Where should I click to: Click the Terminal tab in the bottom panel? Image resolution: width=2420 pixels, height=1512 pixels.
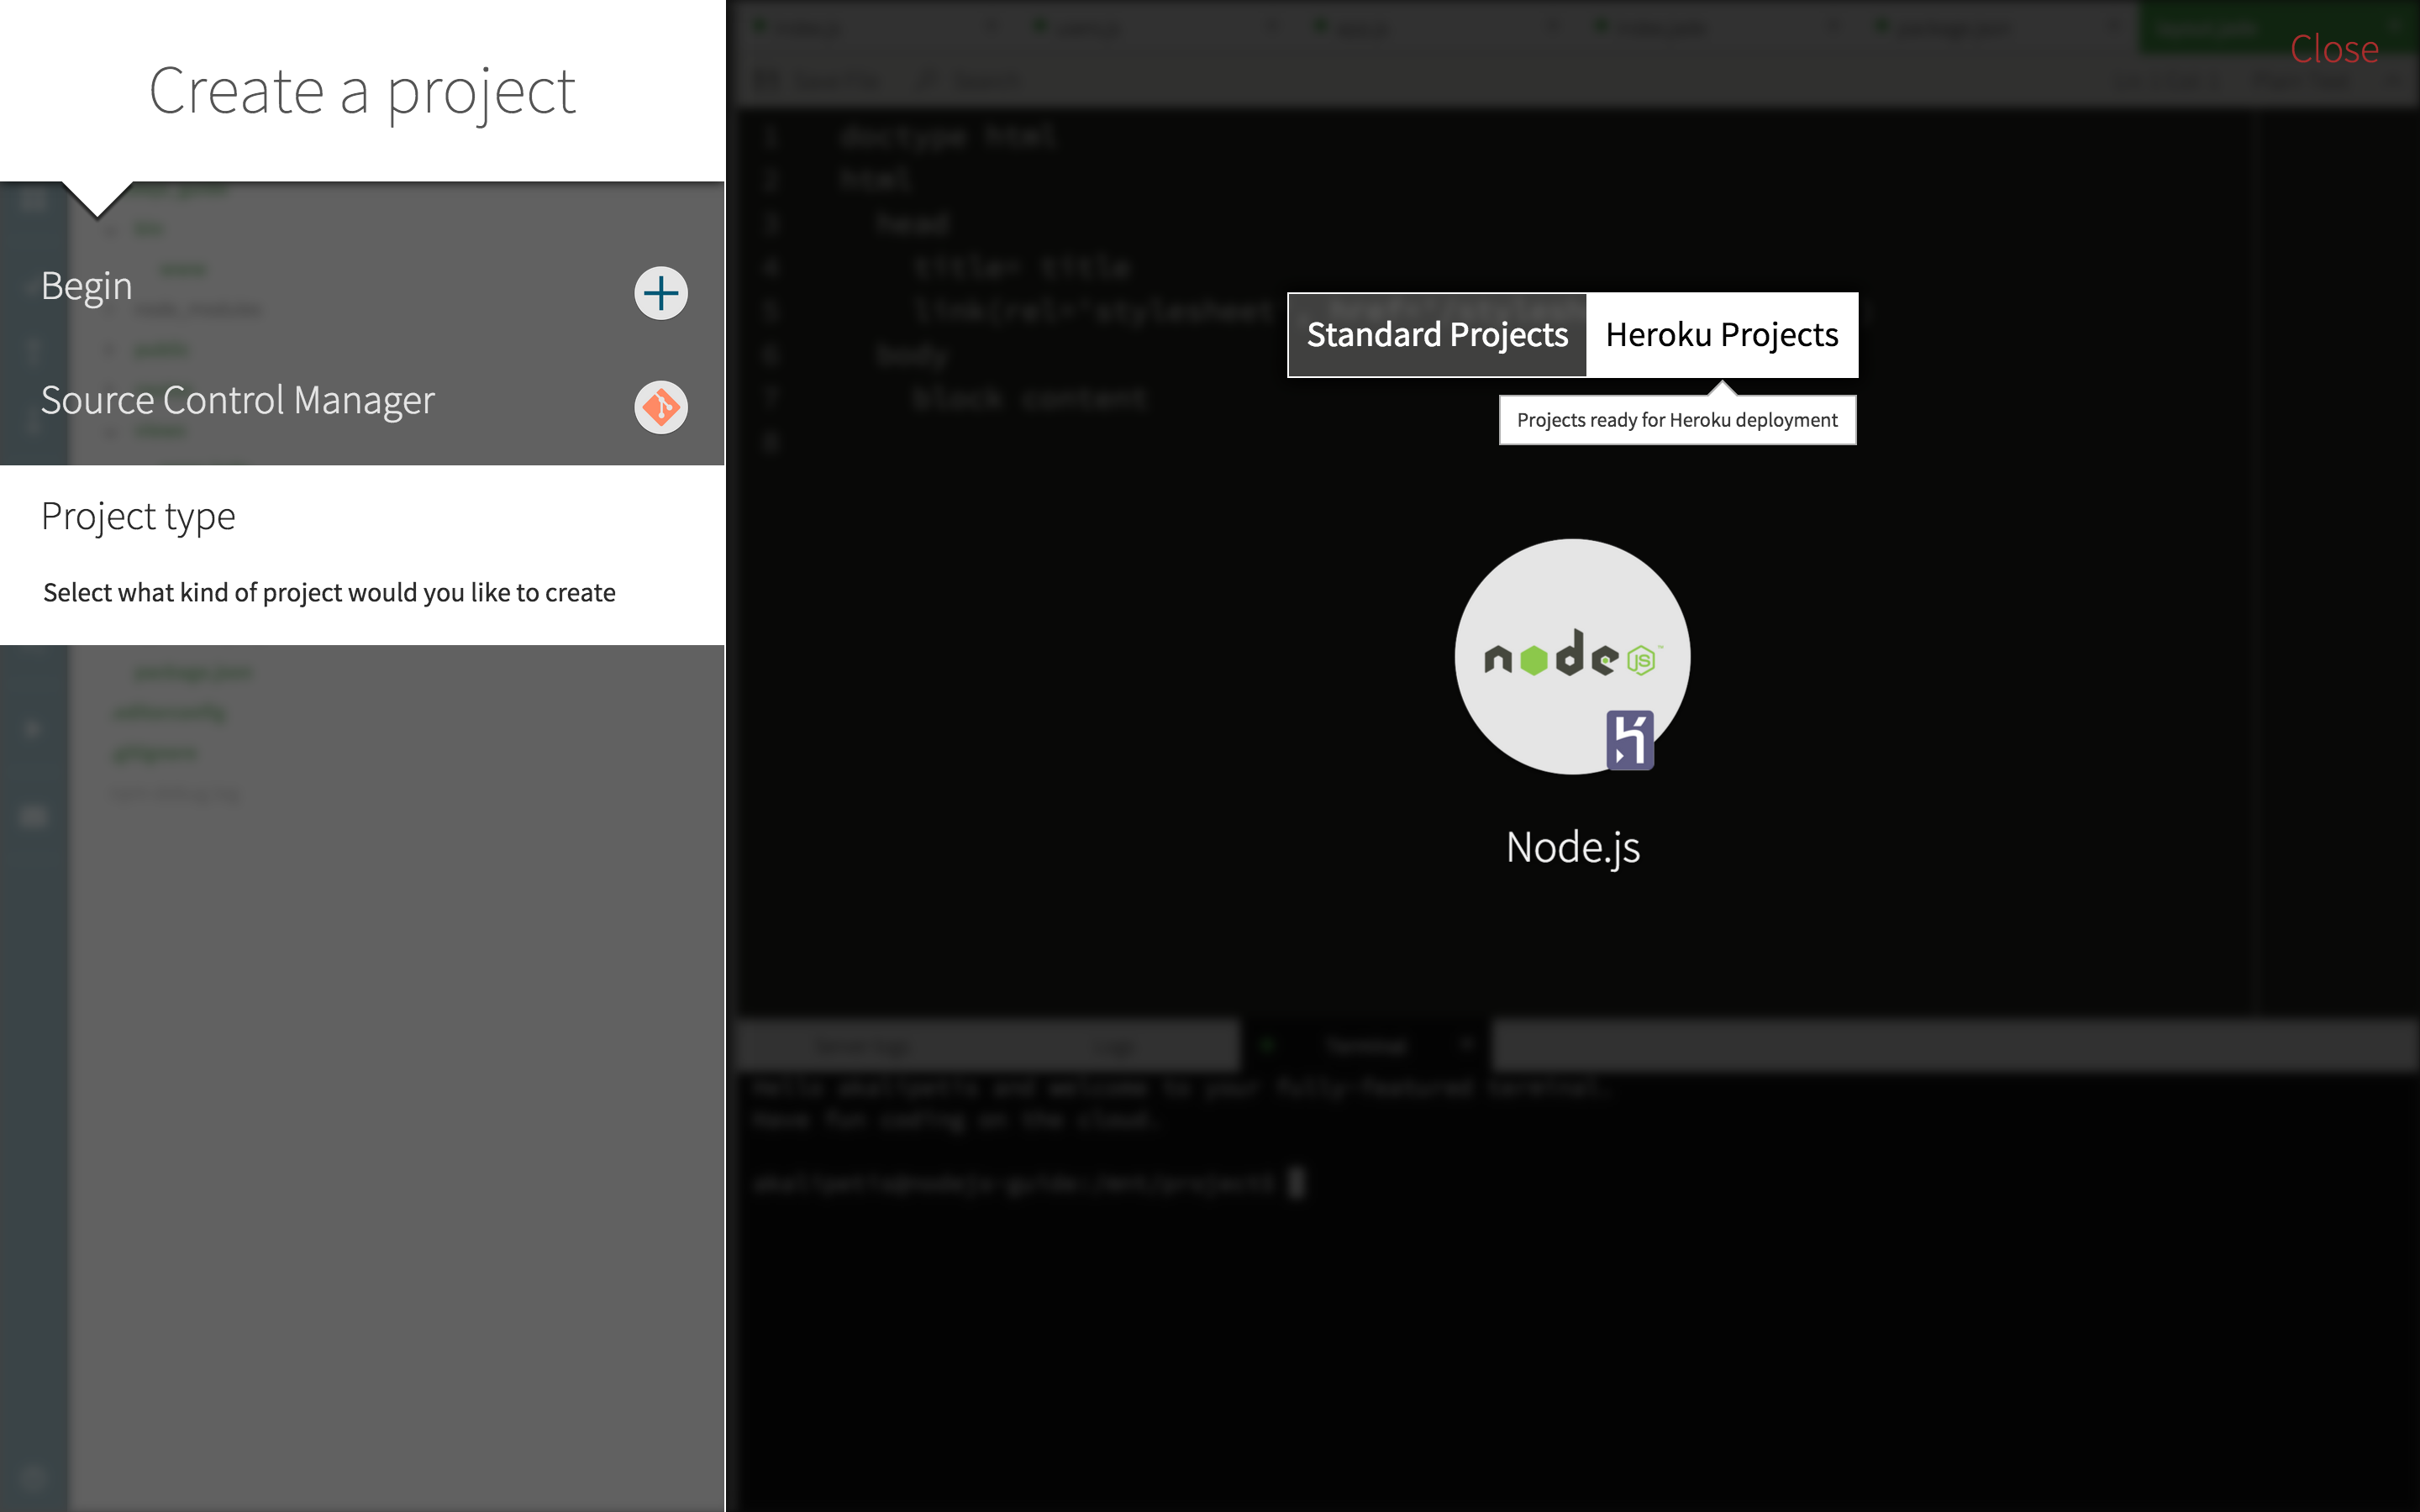[x=1366, y=1045]
